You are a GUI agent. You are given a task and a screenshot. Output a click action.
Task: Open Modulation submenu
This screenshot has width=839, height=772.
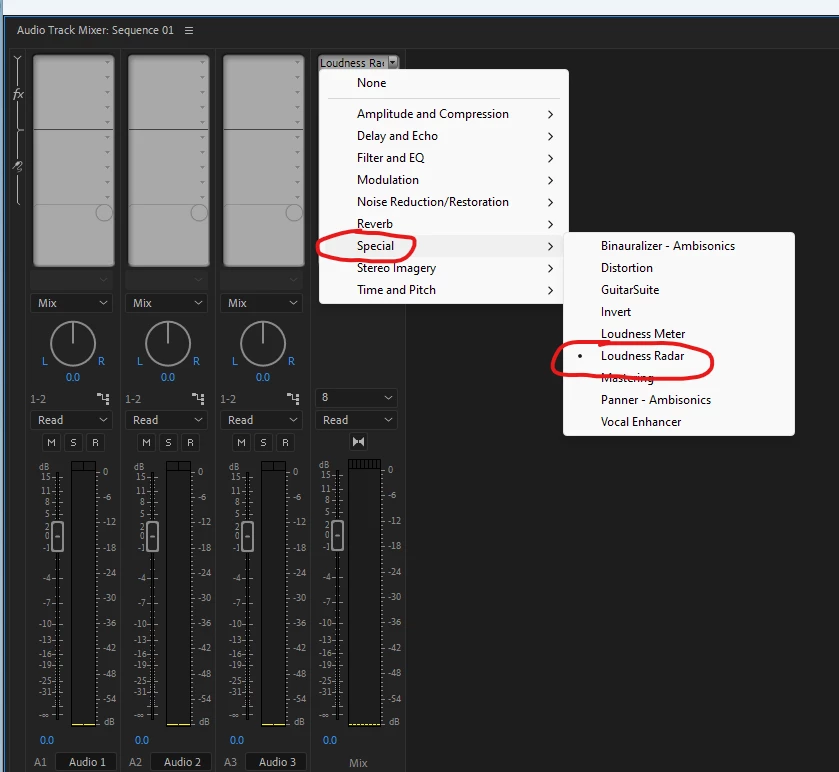(444, 180)
